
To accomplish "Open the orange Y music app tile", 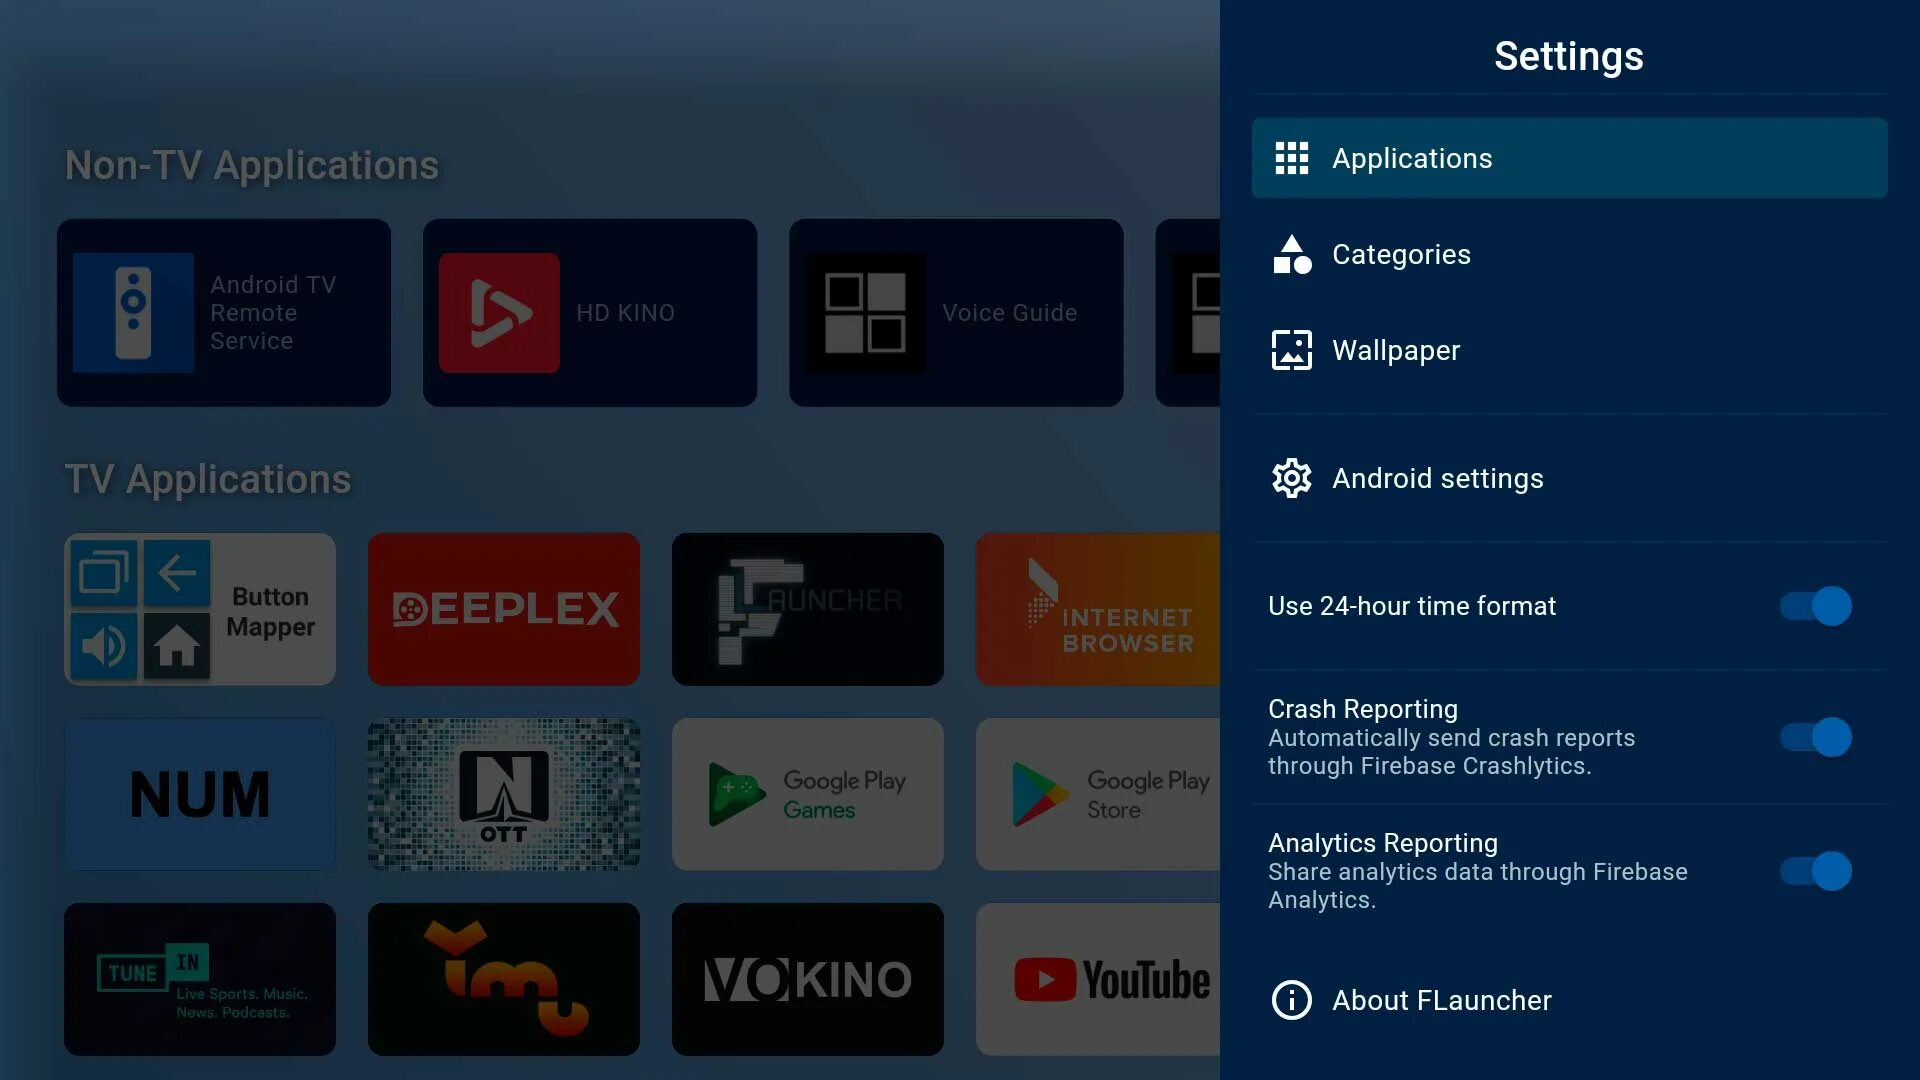I will 504,979.
